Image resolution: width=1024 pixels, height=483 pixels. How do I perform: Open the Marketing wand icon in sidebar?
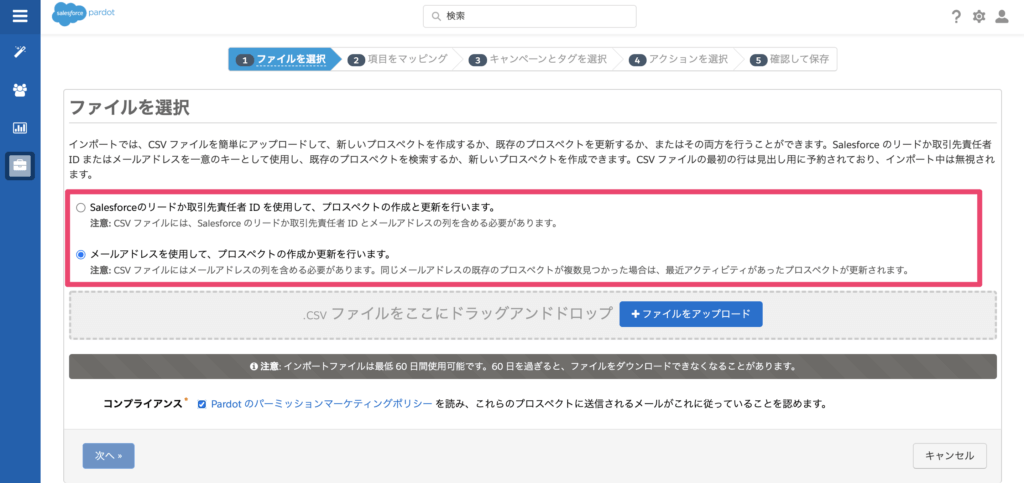[x=19, y=52]
